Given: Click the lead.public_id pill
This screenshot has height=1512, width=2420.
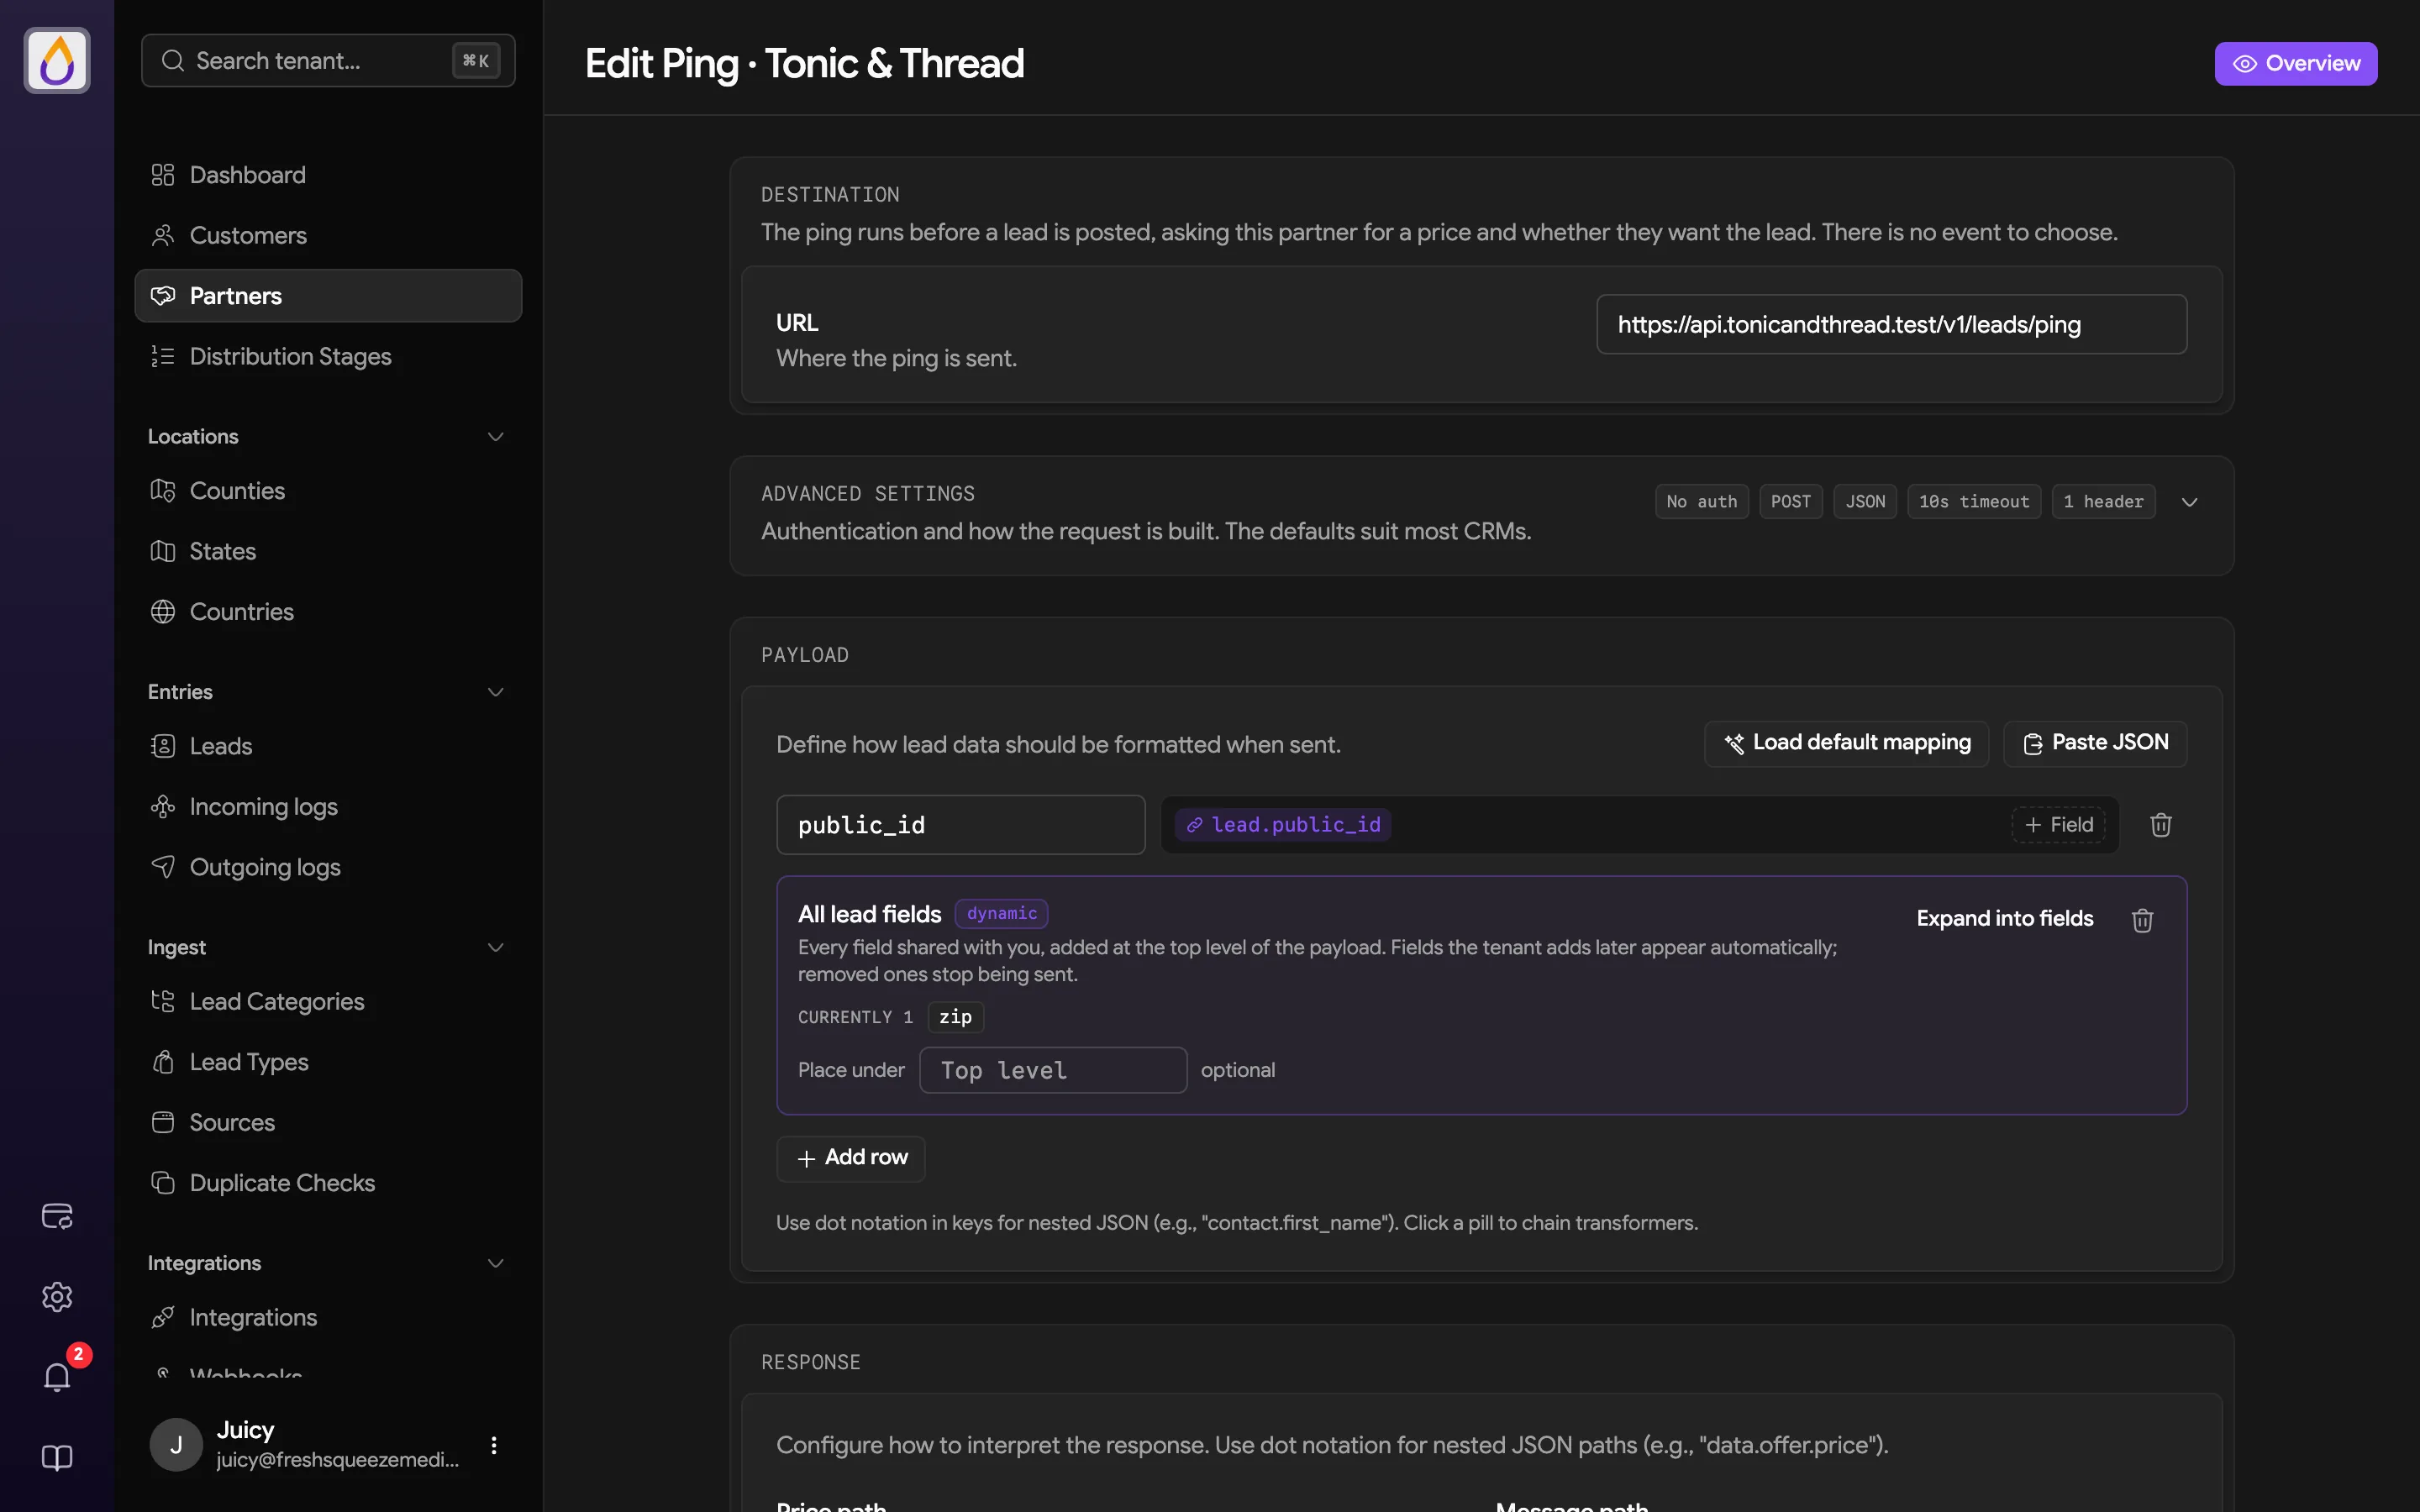Looking at the screenshot, I should click(x=1283, y=825).
